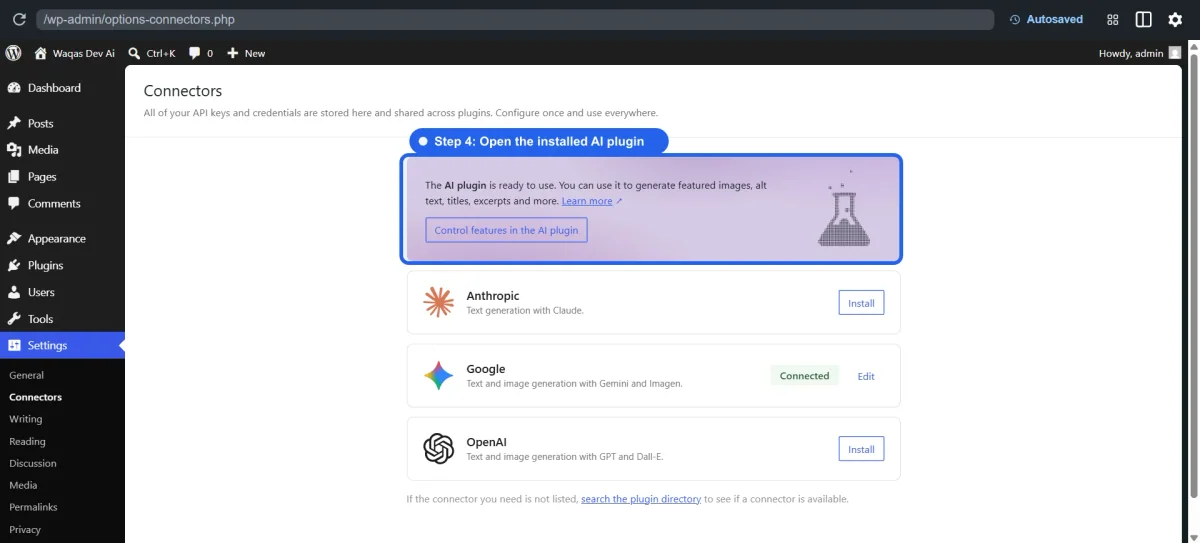The width and height of the screenshot is (1200, 543).
Task: Click the Anthropic connector title
Action: tap(493, 296)
